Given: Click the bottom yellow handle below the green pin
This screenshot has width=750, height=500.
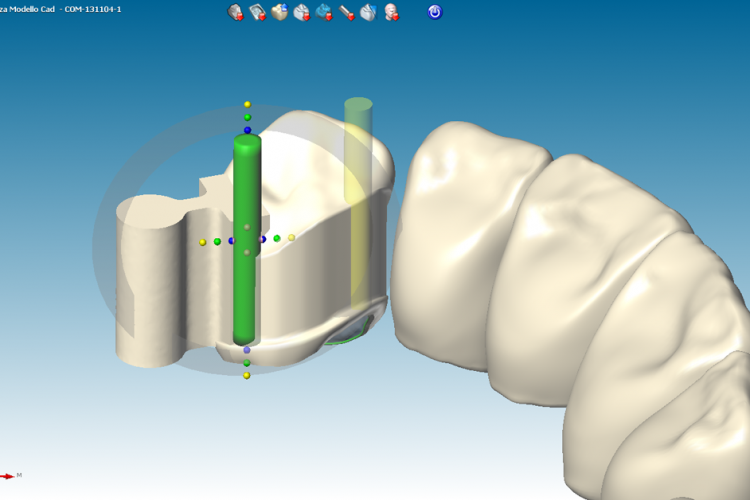Looking at the screenshot, I should (x=247, y=375).
